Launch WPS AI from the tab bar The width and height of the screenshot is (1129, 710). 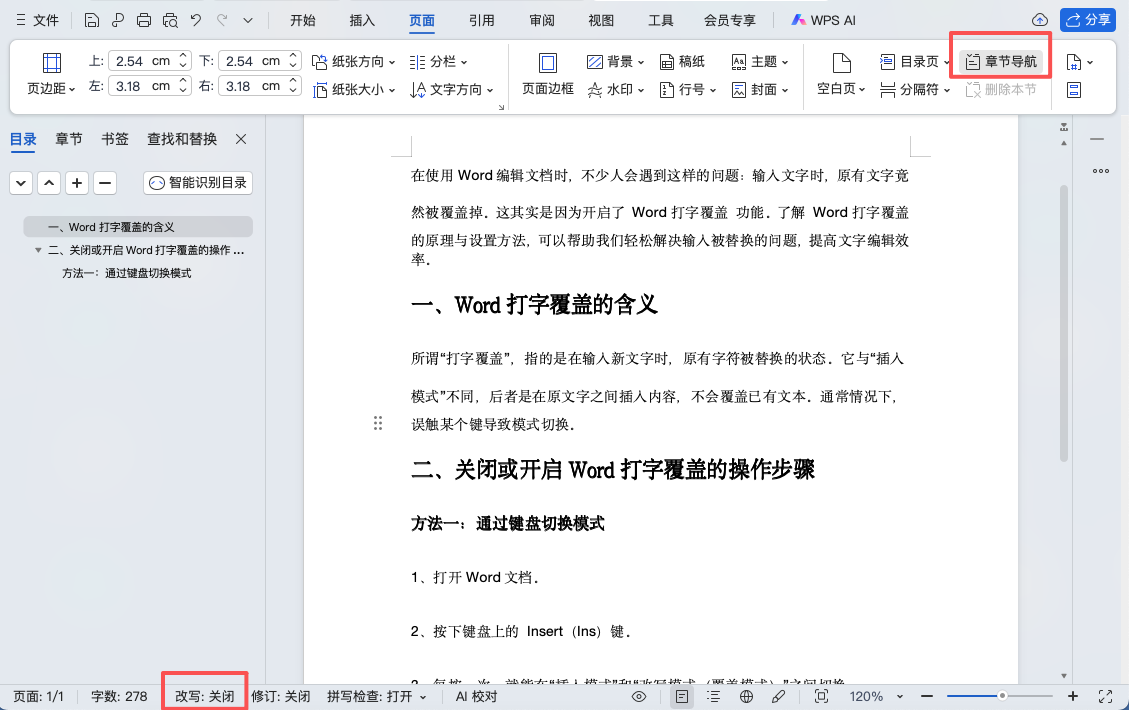[824, 20]
